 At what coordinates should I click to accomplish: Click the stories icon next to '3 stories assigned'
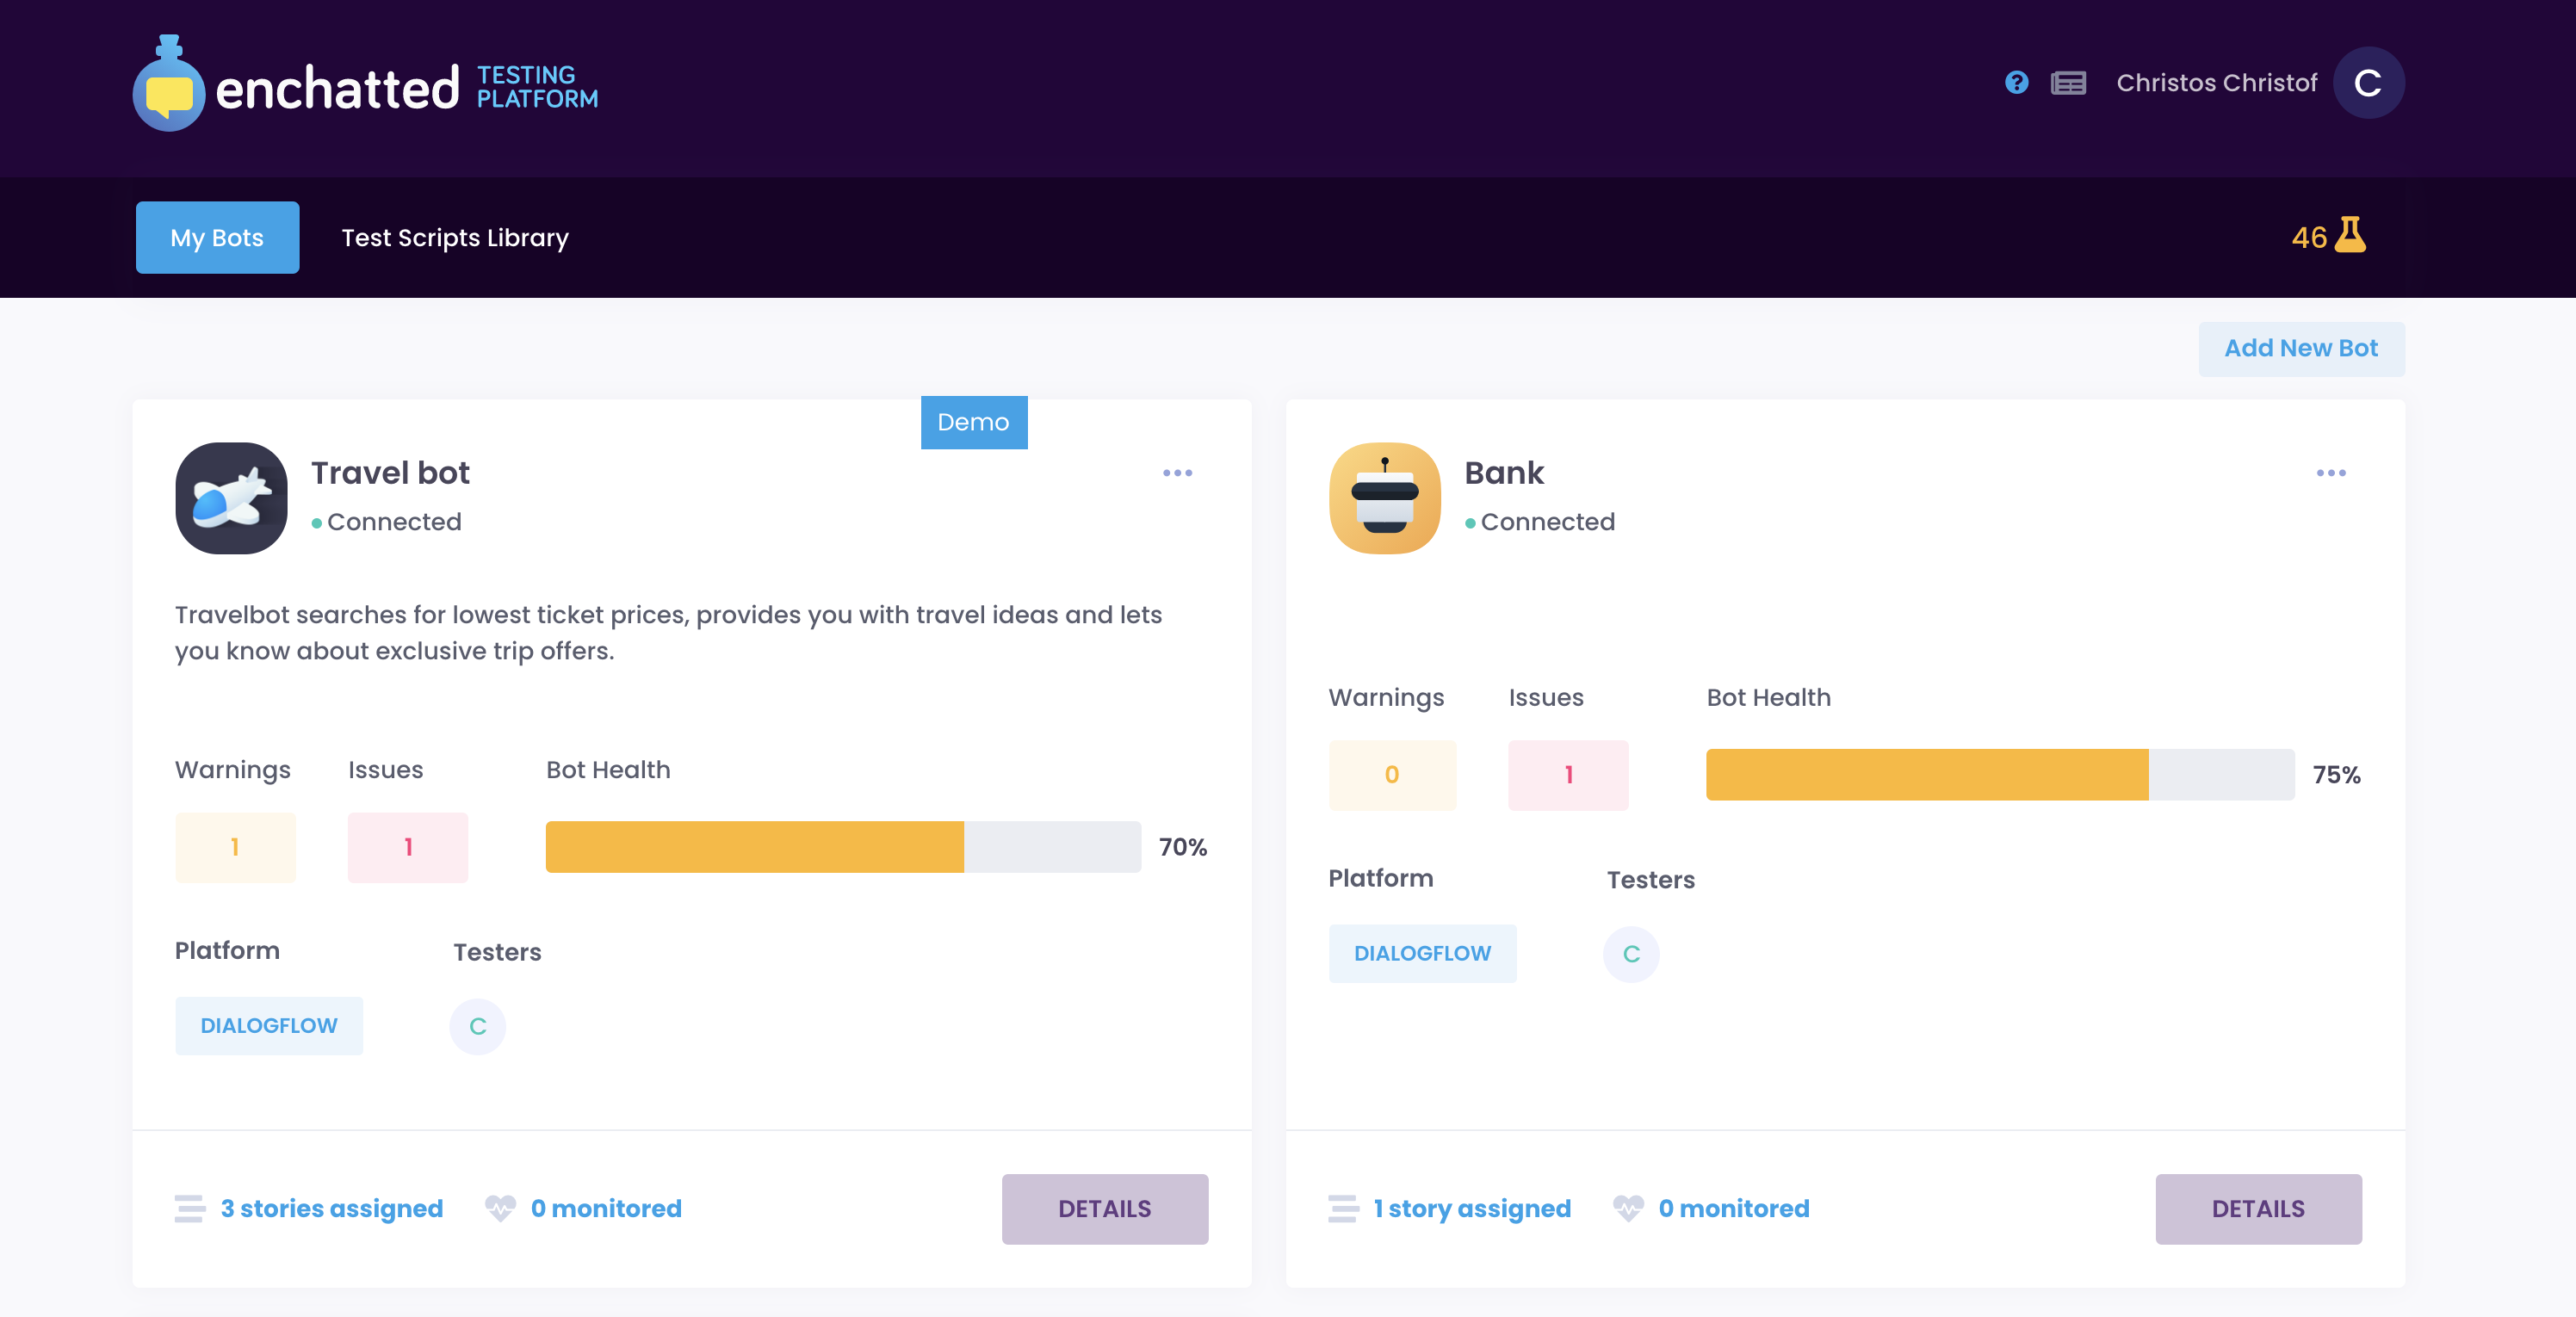[x=189, y=1208]
